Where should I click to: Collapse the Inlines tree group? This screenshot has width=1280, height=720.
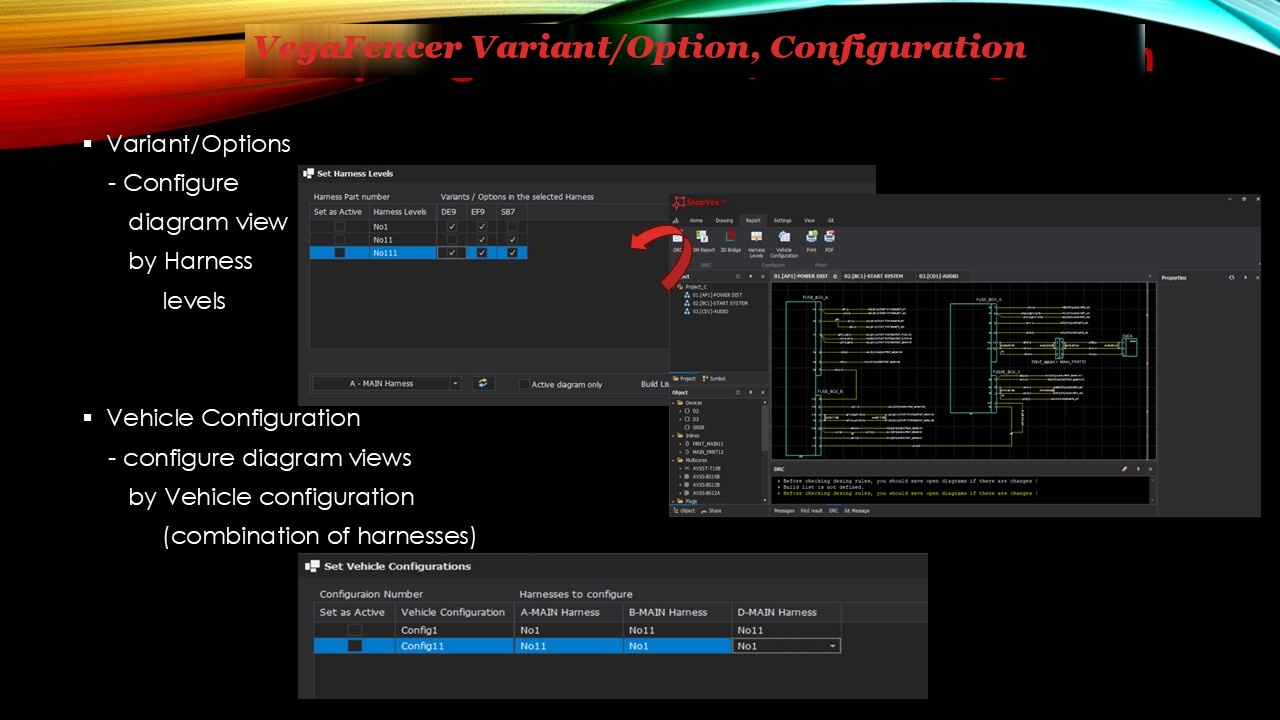tap(673, 436)
